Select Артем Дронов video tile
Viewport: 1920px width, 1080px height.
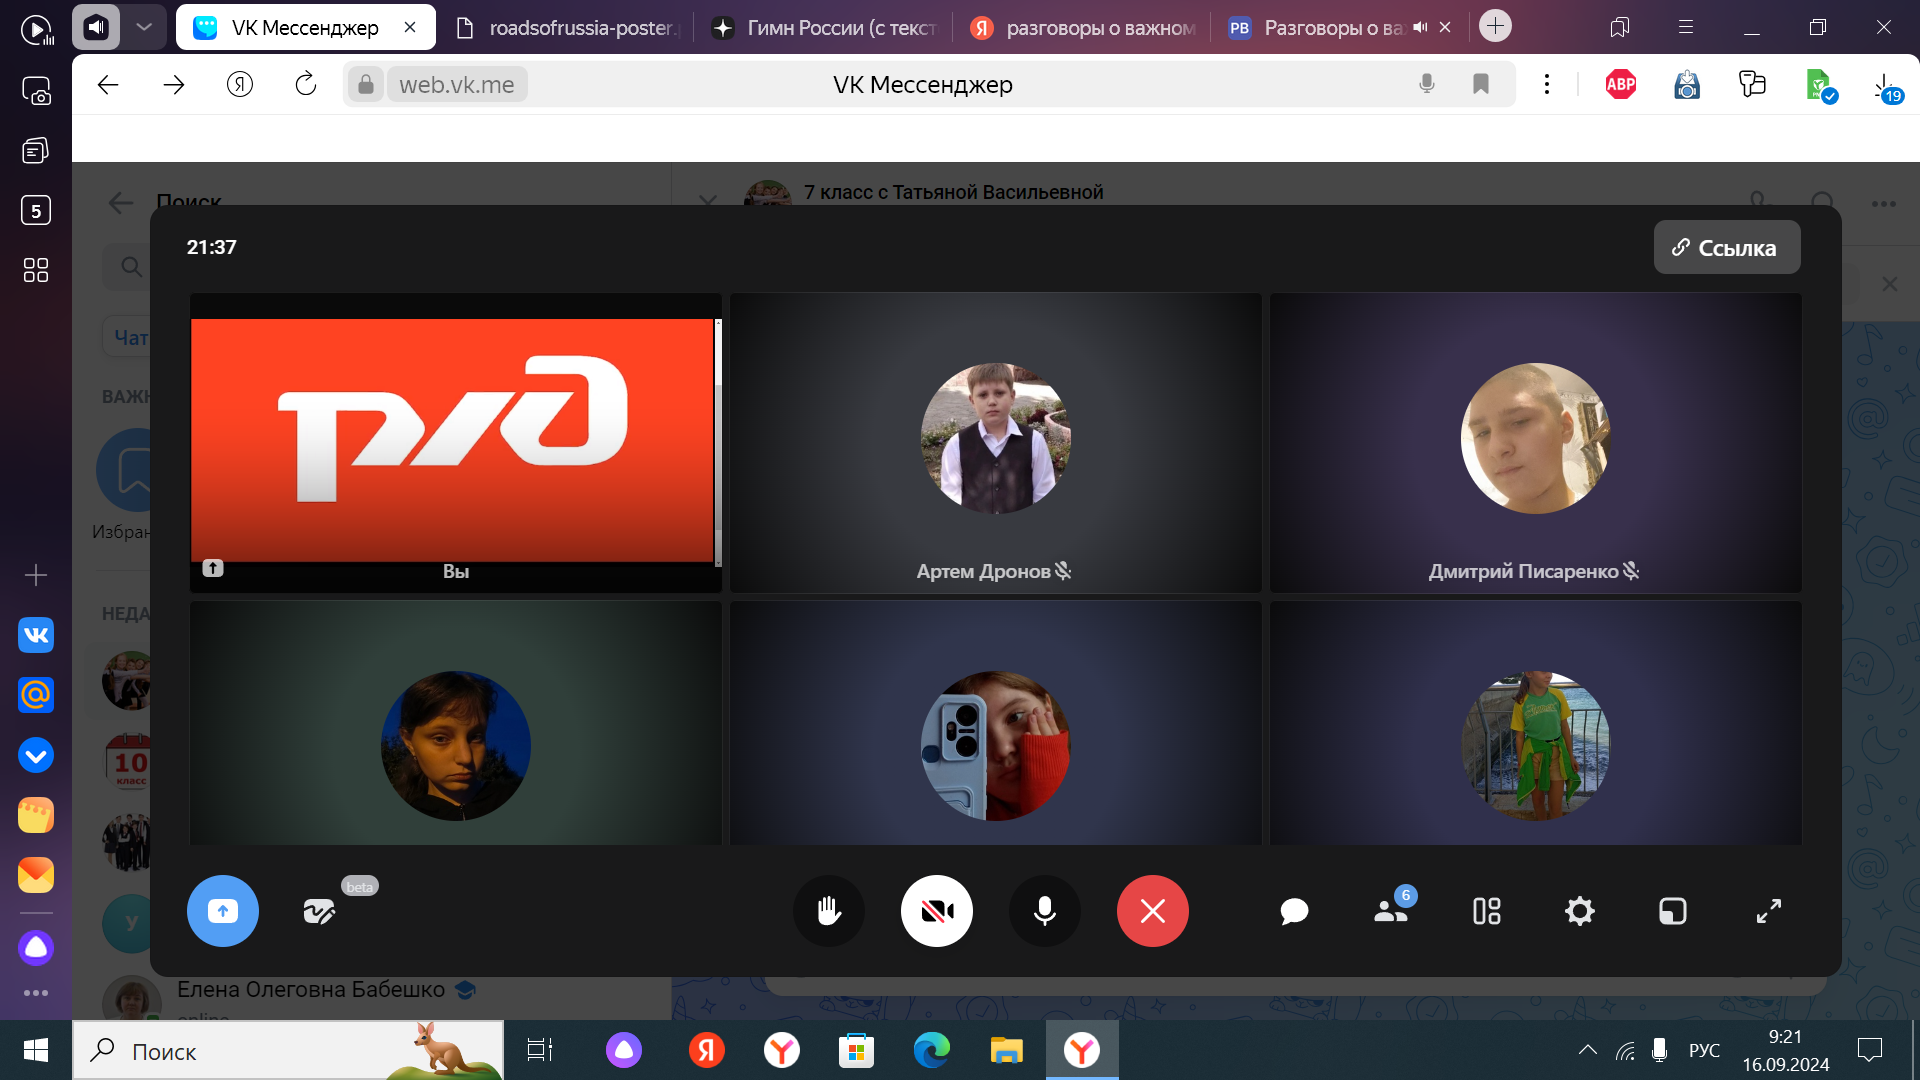click(996, 443)
